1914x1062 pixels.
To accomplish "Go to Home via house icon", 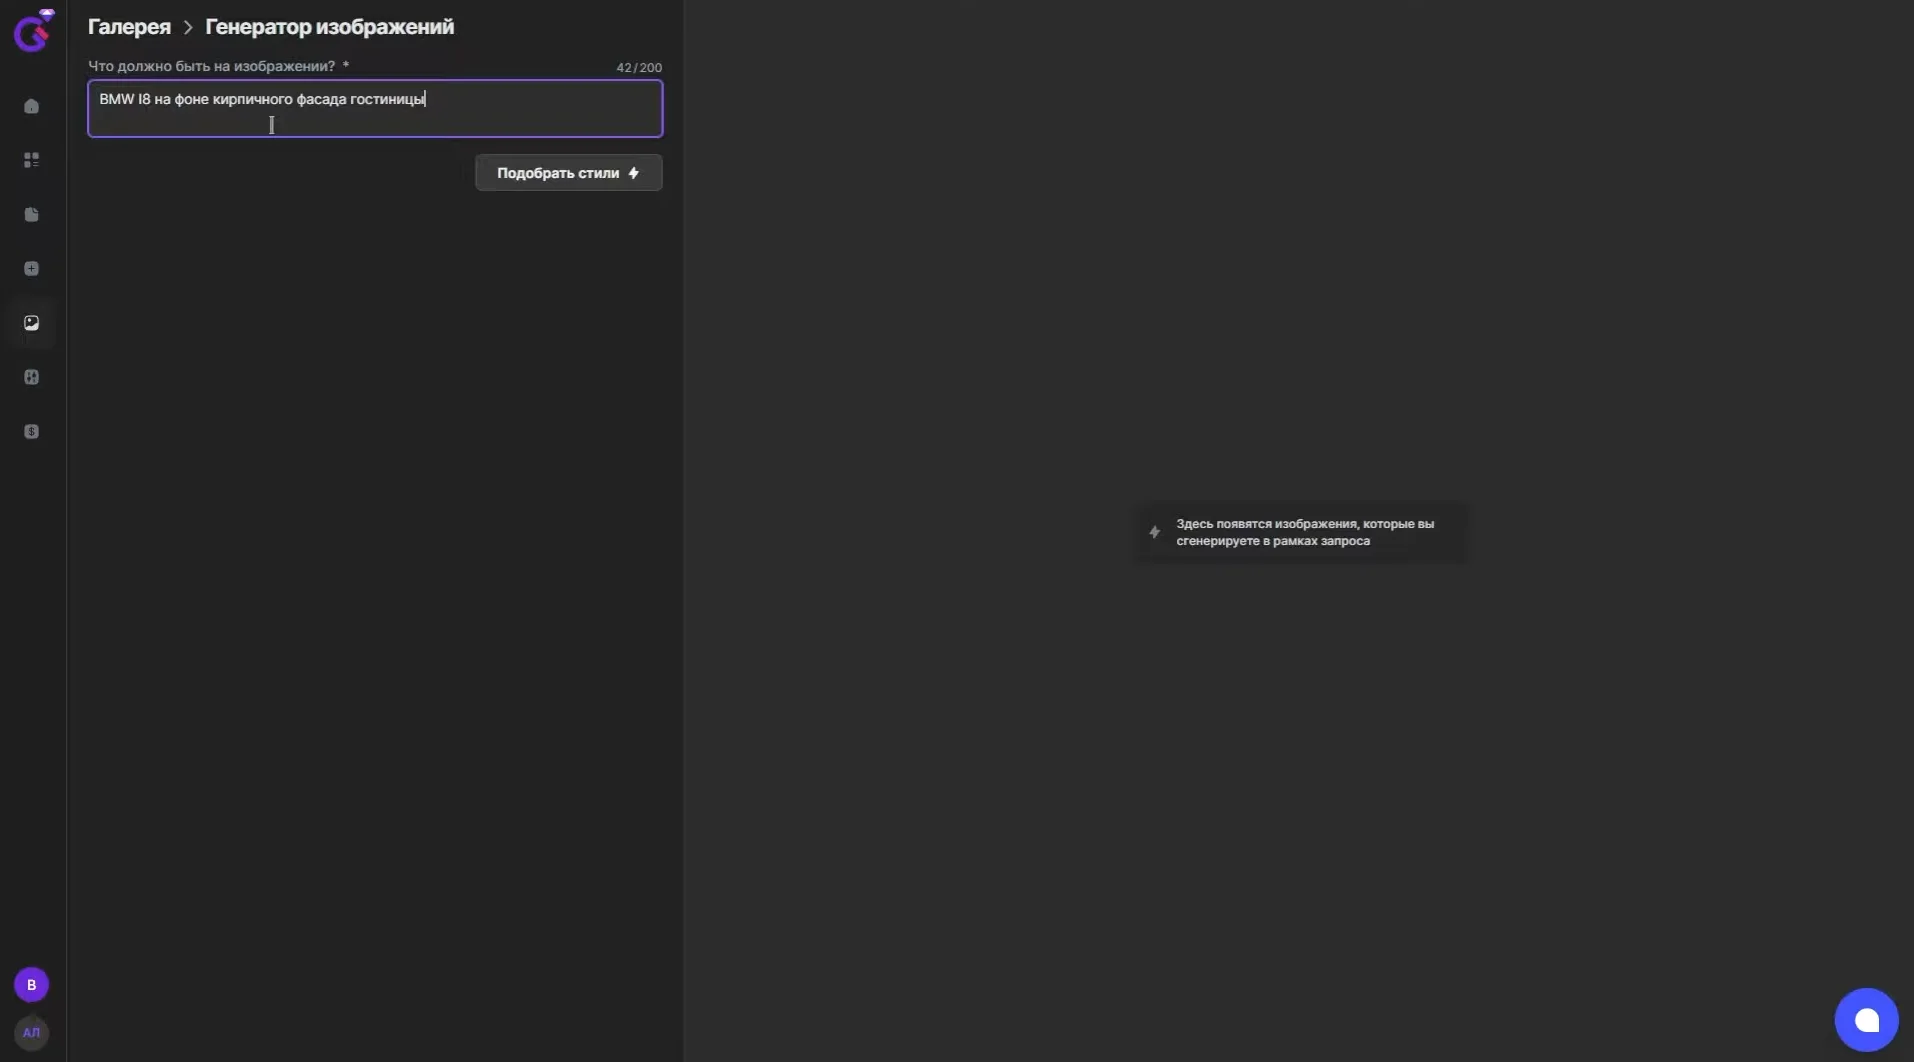I will coord(31,106).
